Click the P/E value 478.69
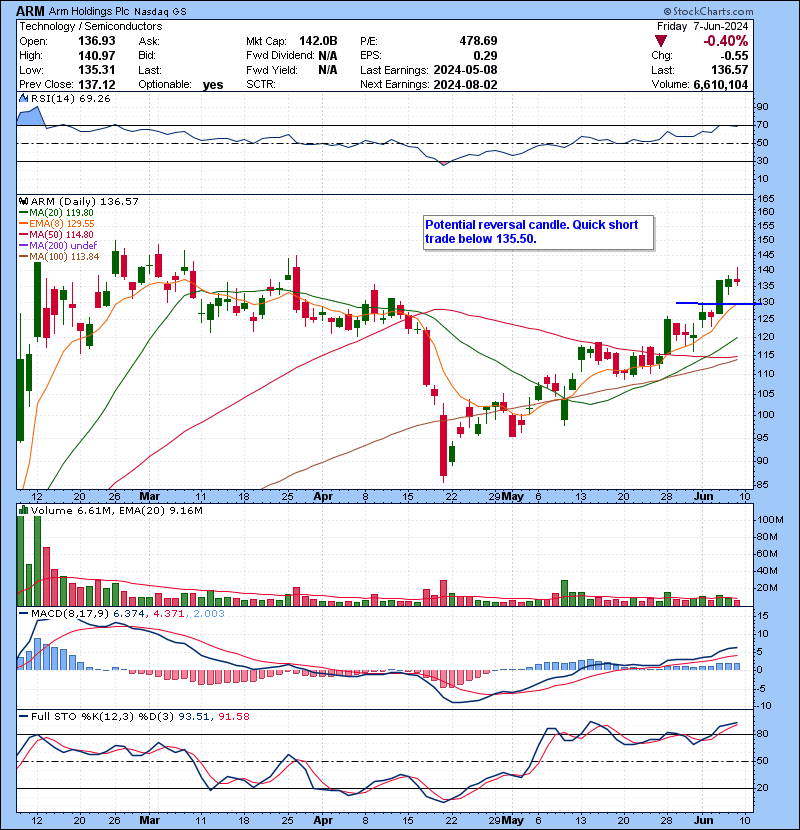The height and width of the screenshot is (830, 800). click(478, 41)
